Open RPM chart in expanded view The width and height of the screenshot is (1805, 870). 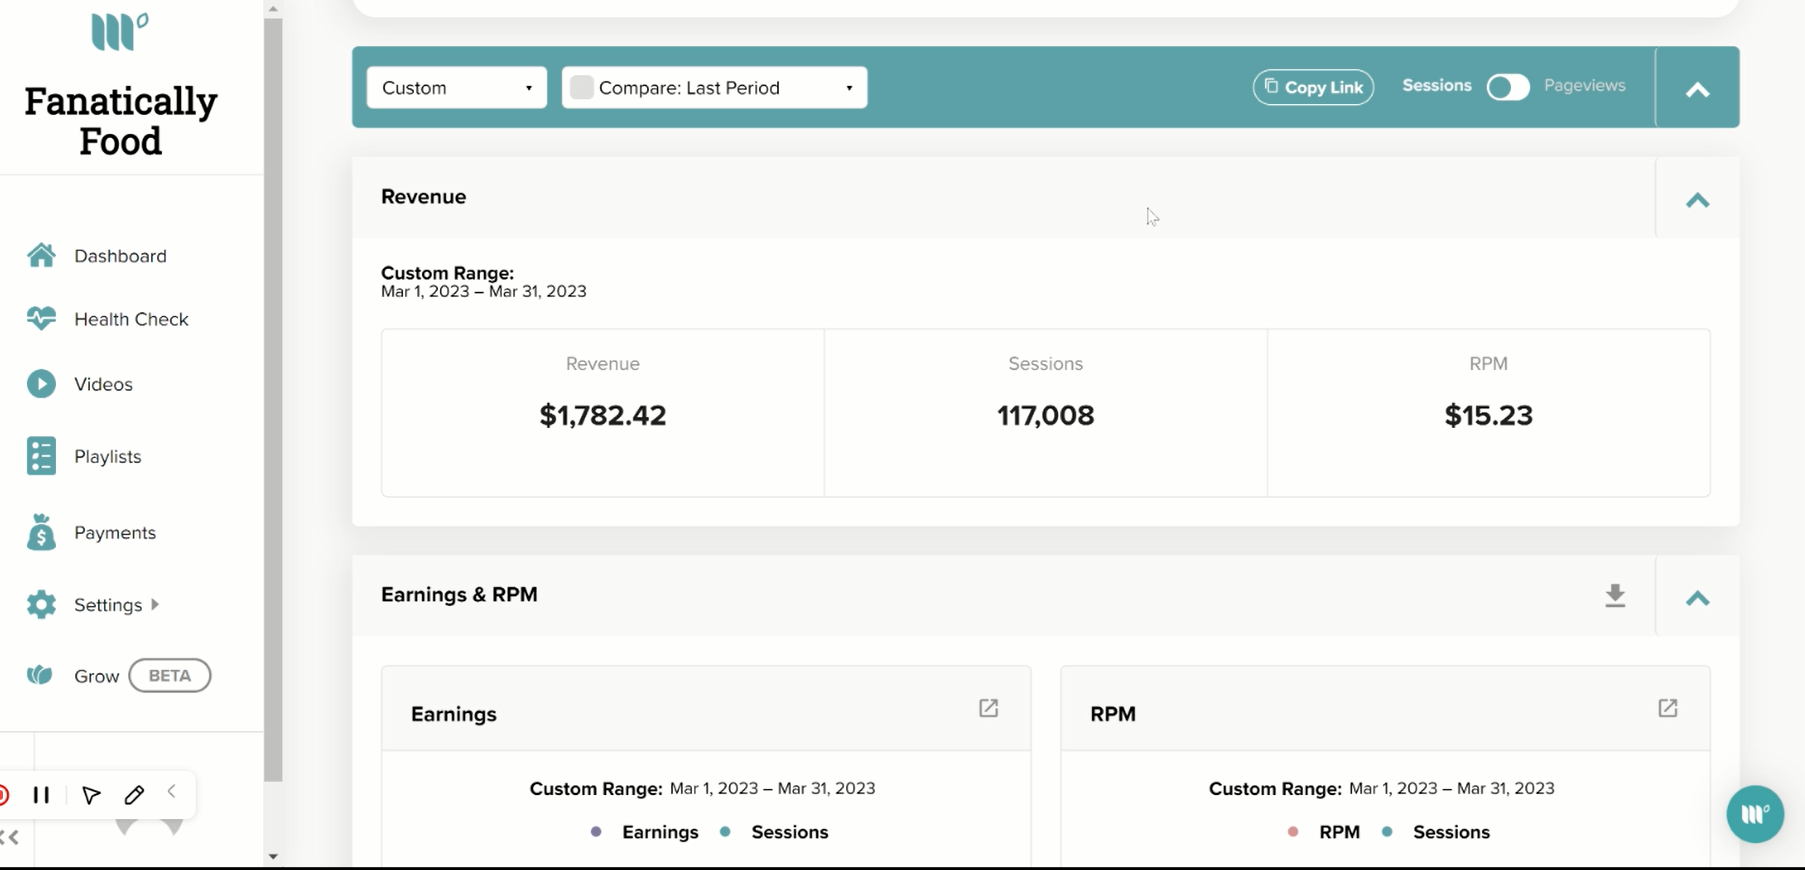click(x=1667, y=708)
